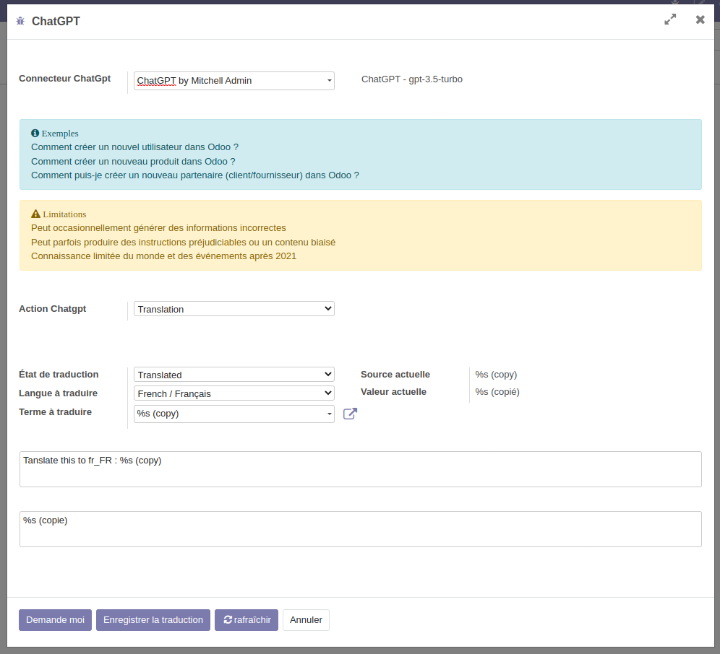Open the Terme à traduire dropdown
720x654 pixels.
[x=234, y=414]
